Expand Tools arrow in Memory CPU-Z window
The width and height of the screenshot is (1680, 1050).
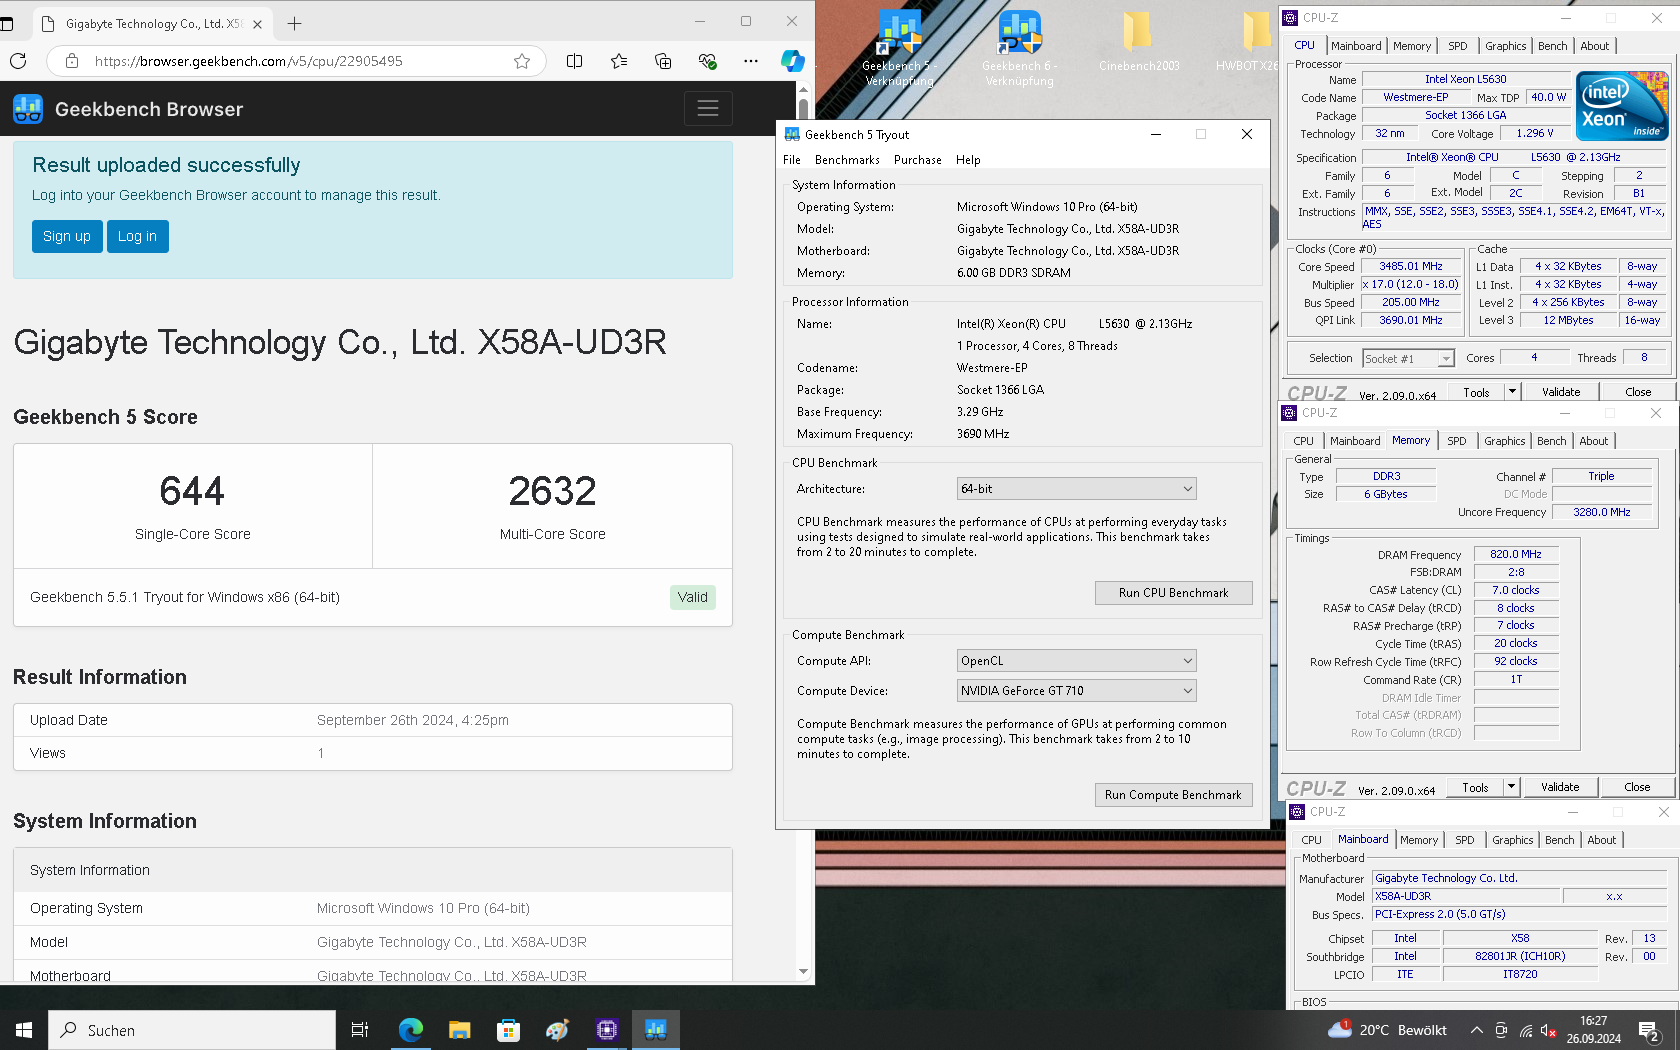tap(1511, 787)
